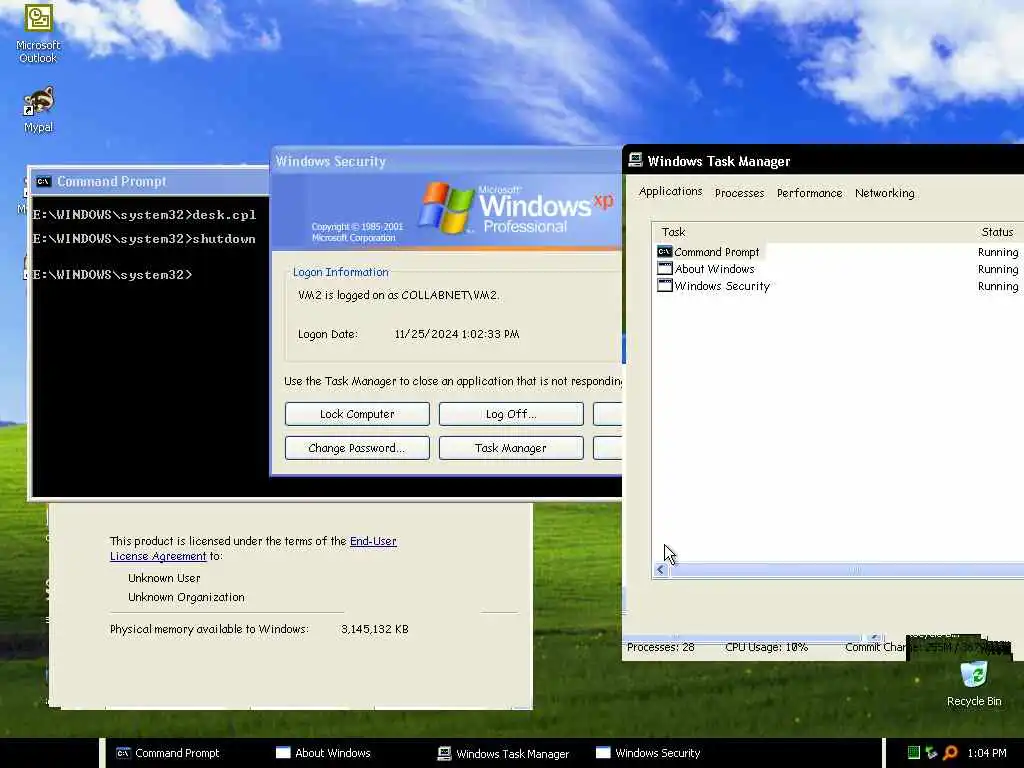Screen dimensions: 1024x768
Task: Switch to Windows Task Manager in the taskbar
Action: [504, 753]
